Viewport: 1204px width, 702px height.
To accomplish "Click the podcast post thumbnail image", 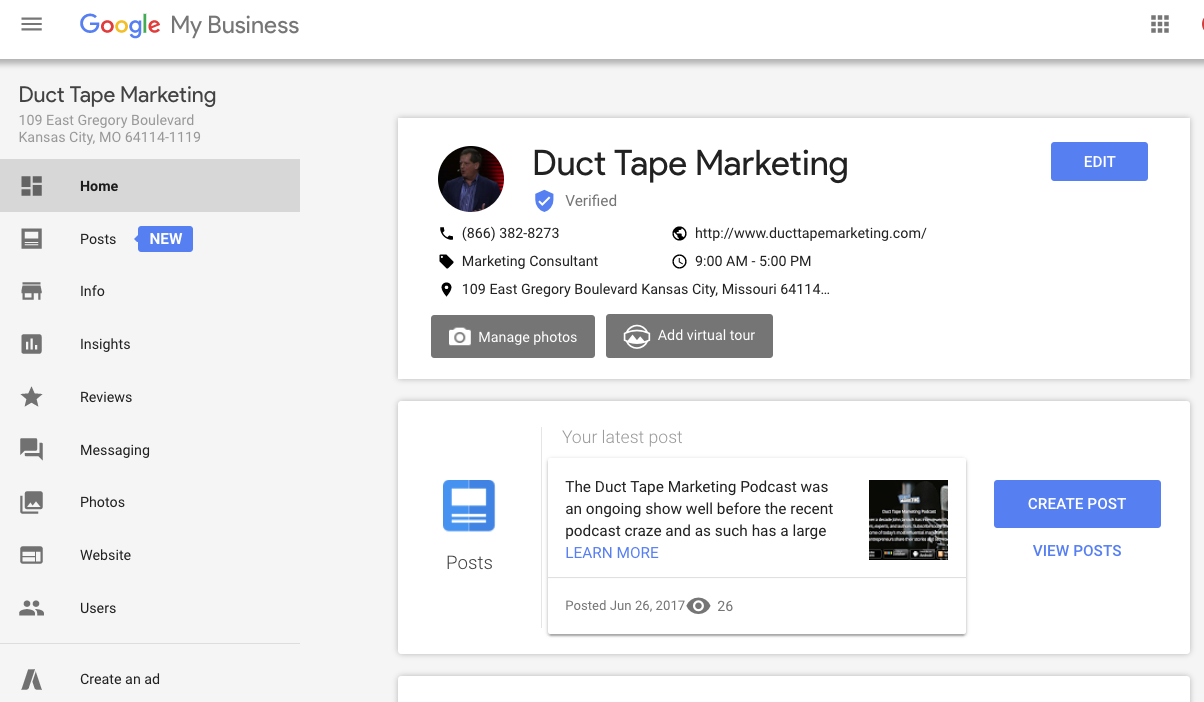I will click(x=908, y=520).
